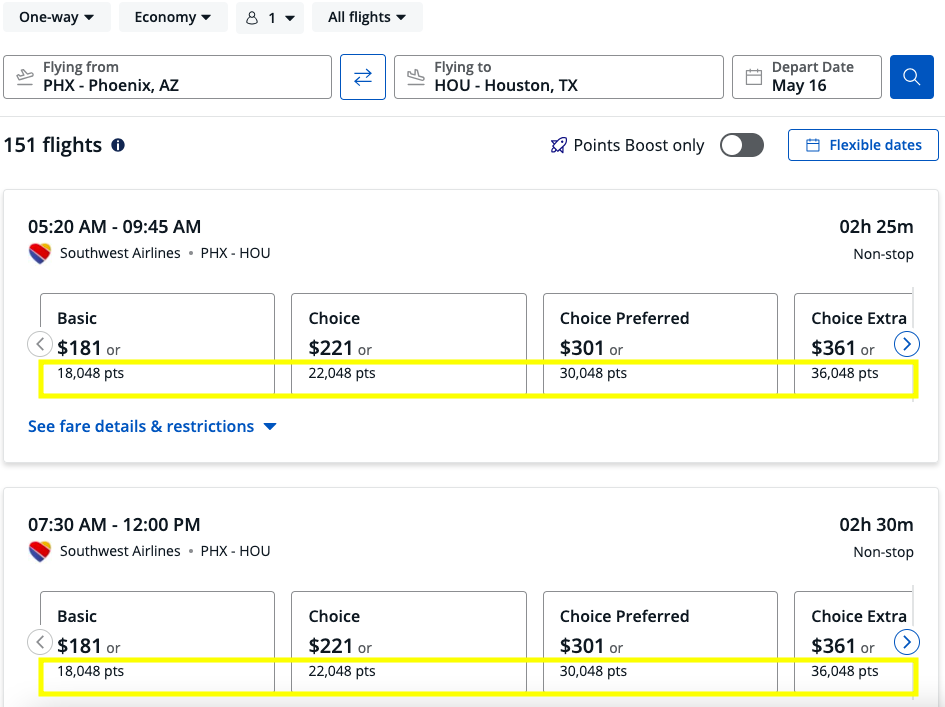Screen dimensions: 945x707
Task: Click the right arrow to view more fares
Action: click(906, 344)
